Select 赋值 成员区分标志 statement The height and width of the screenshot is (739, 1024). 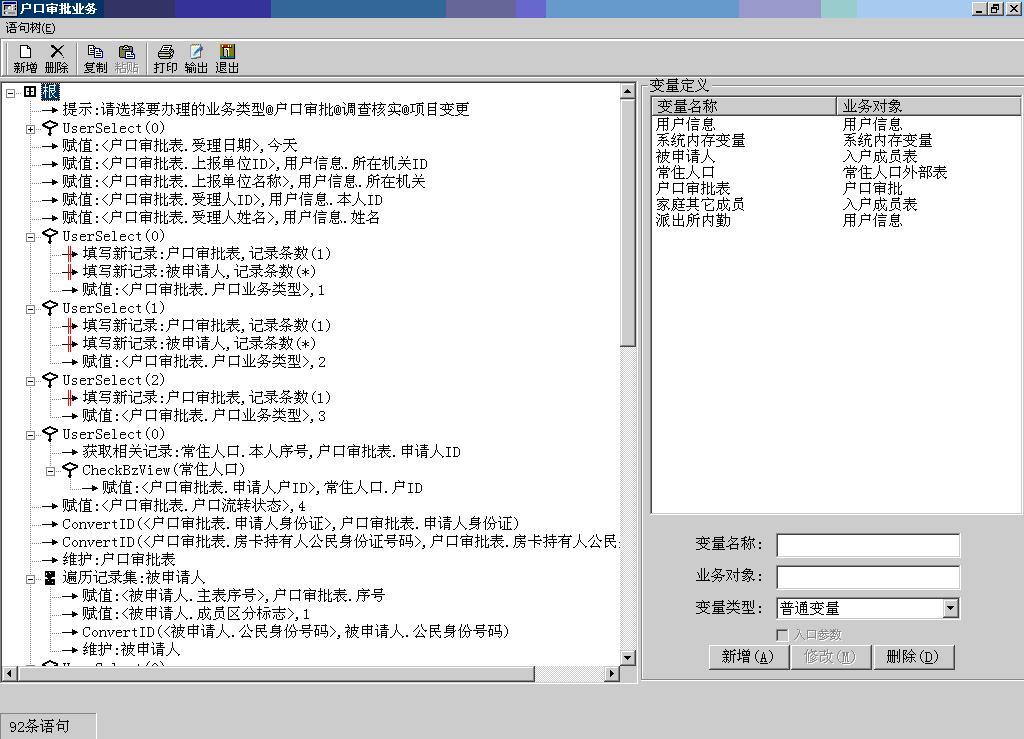[x=196, y=614]
